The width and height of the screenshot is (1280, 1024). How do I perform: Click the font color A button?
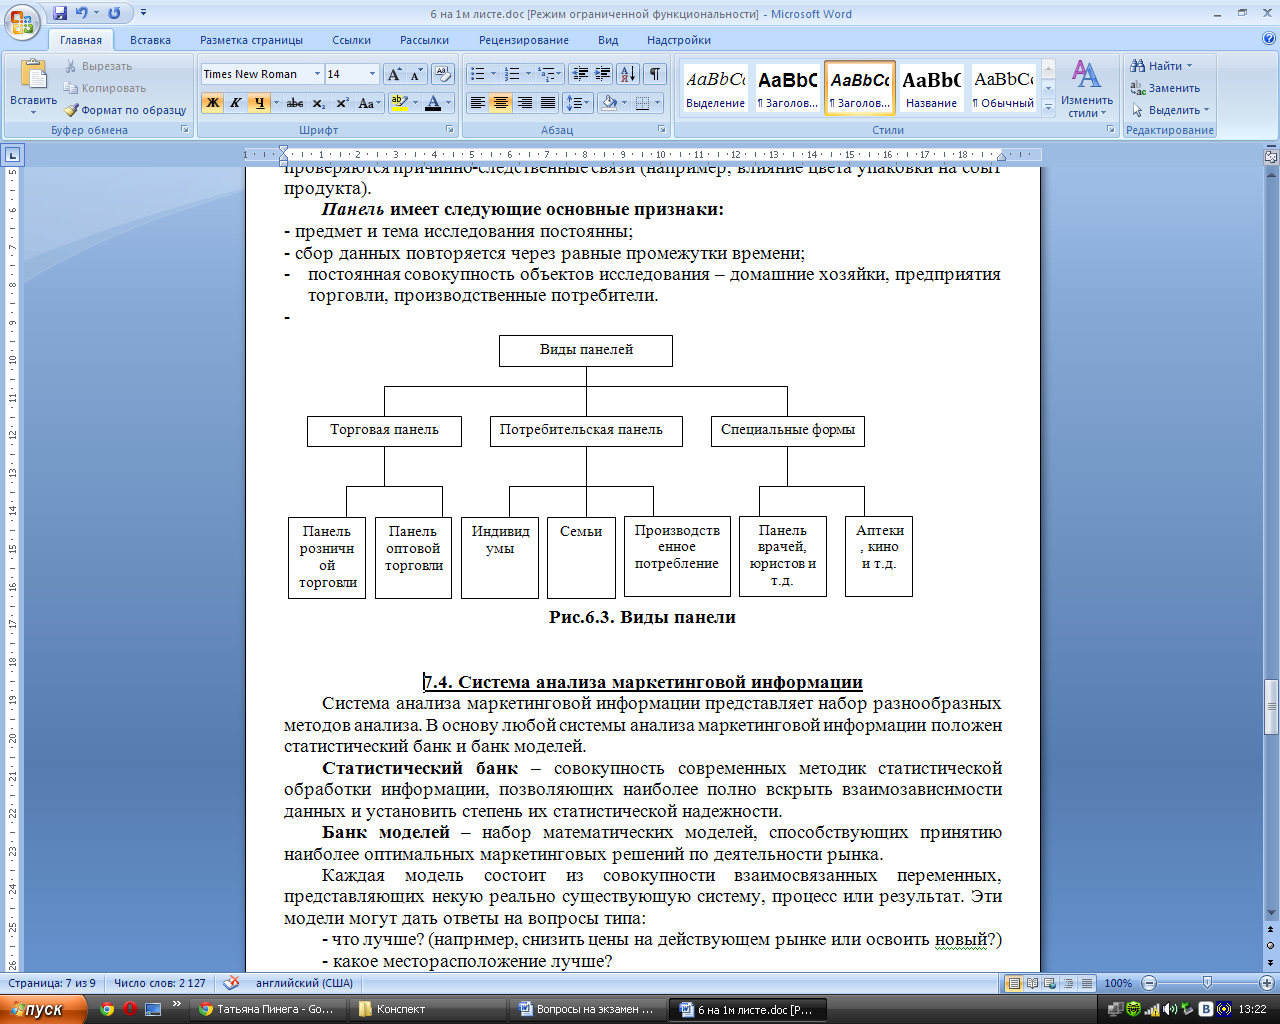click(433, 103)
